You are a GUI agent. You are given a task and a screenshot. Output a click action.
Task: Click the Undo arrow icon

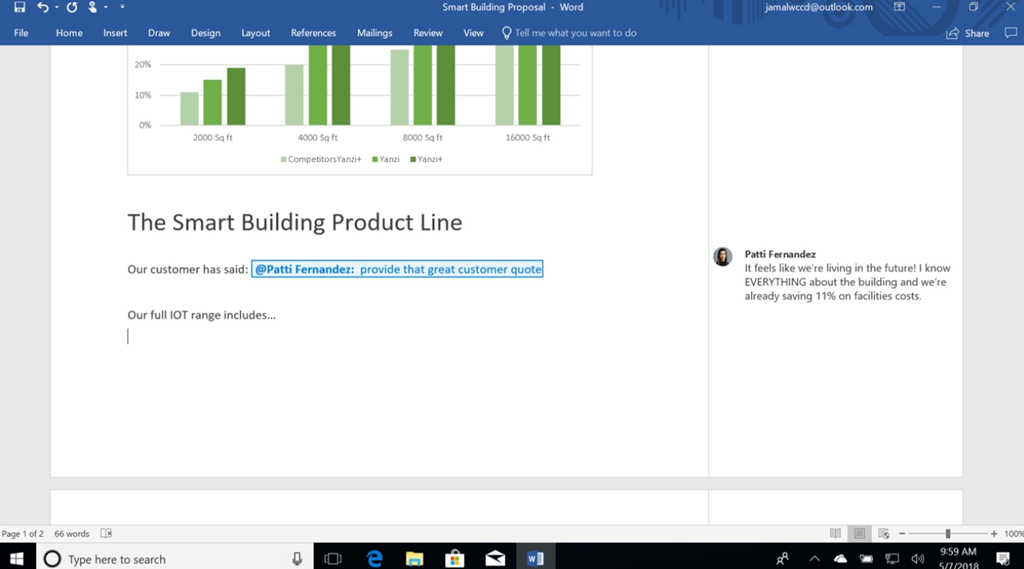(42, 7)
